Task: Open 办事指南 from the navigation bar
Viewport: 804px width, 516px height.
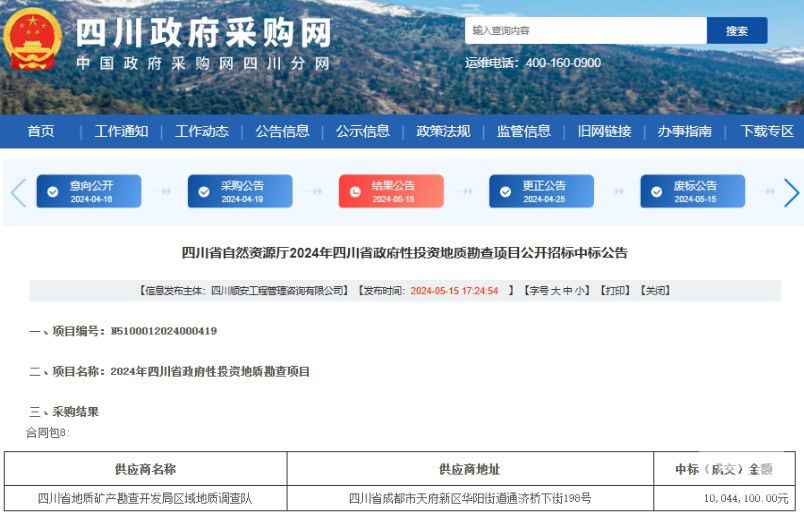Action: 685,131
